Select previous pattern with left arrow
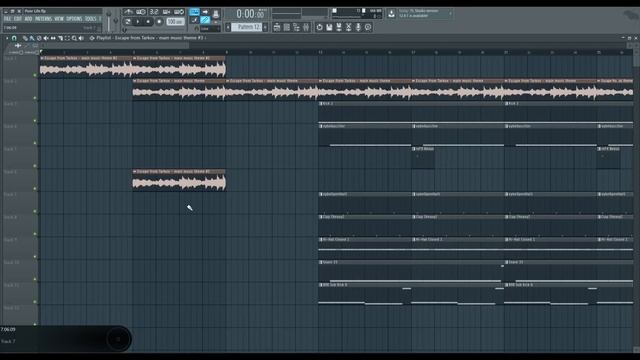Viewport: 640px width, 360px height. [x=228, y=27]
